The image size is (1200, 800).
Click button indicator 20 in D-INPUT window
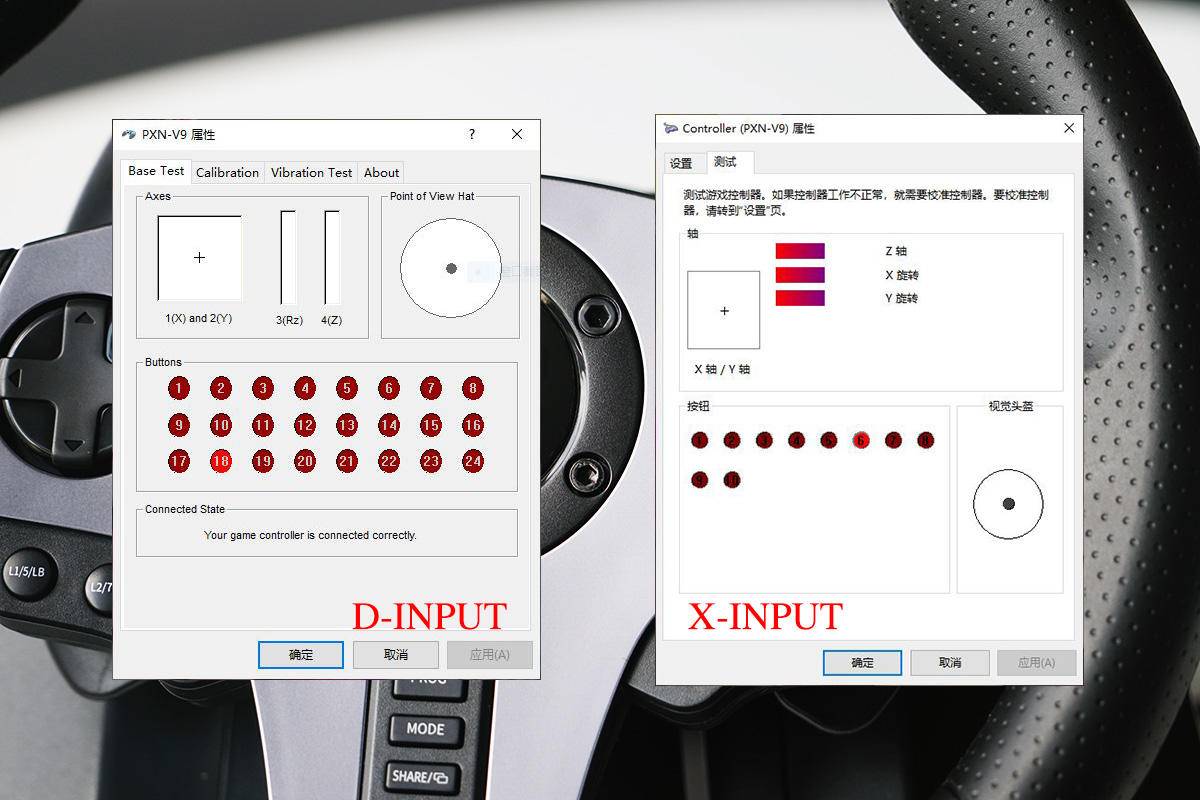click(x=305, y=461)
